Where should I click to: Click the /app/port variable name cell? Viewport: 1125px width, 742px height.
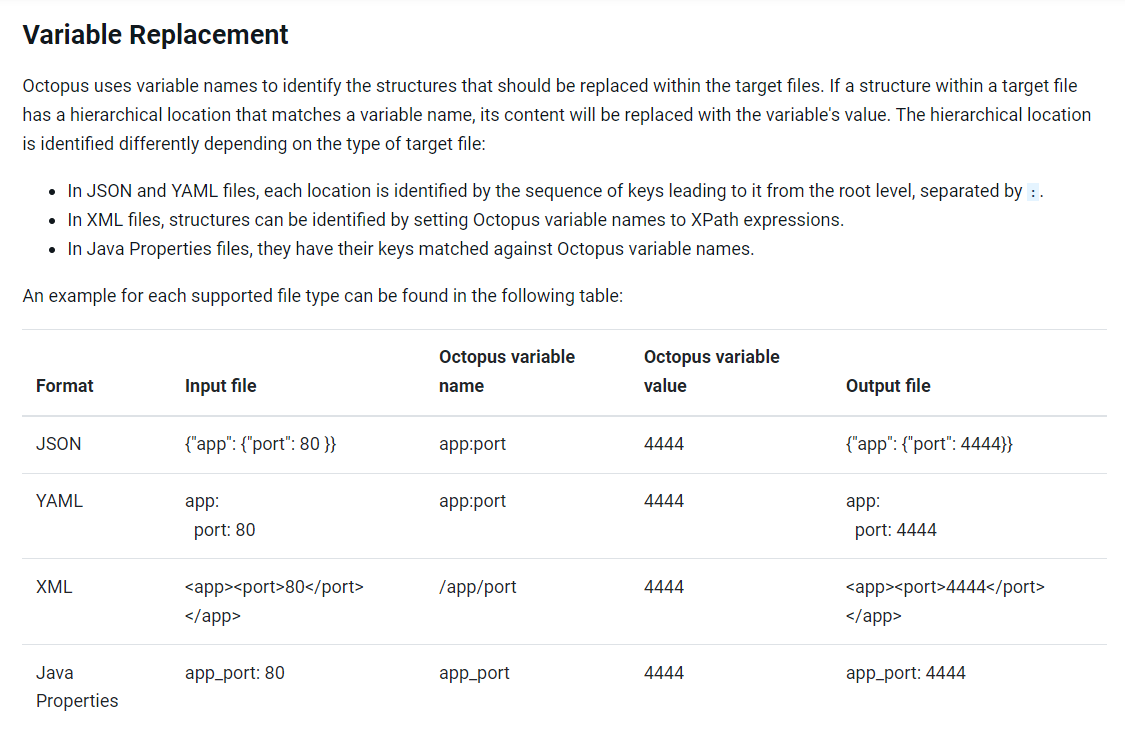(x=478, y=588)
